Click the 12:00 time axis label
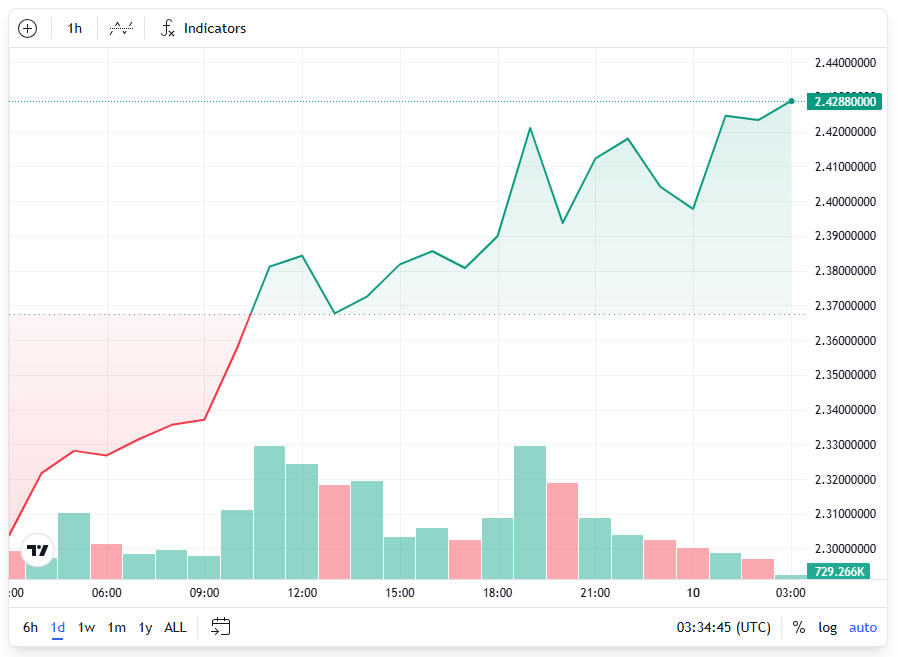The image size is (898, 657). tap(302, 593)
